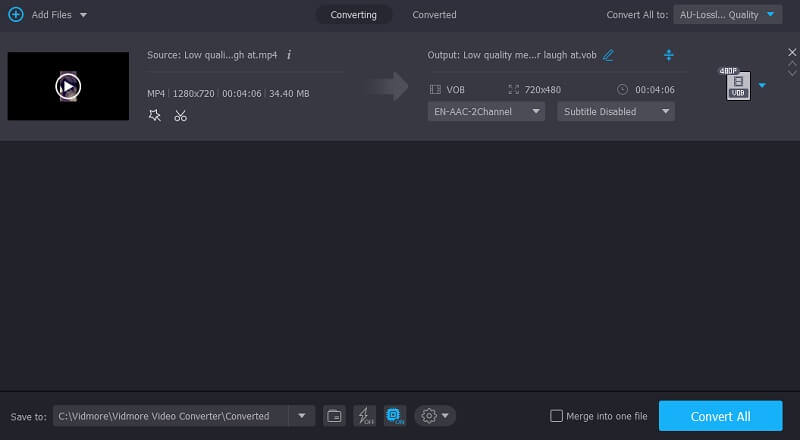Switch to the Converted tab
The width and height of the screenshot is (800, 440).
click(x=434, y=15)
